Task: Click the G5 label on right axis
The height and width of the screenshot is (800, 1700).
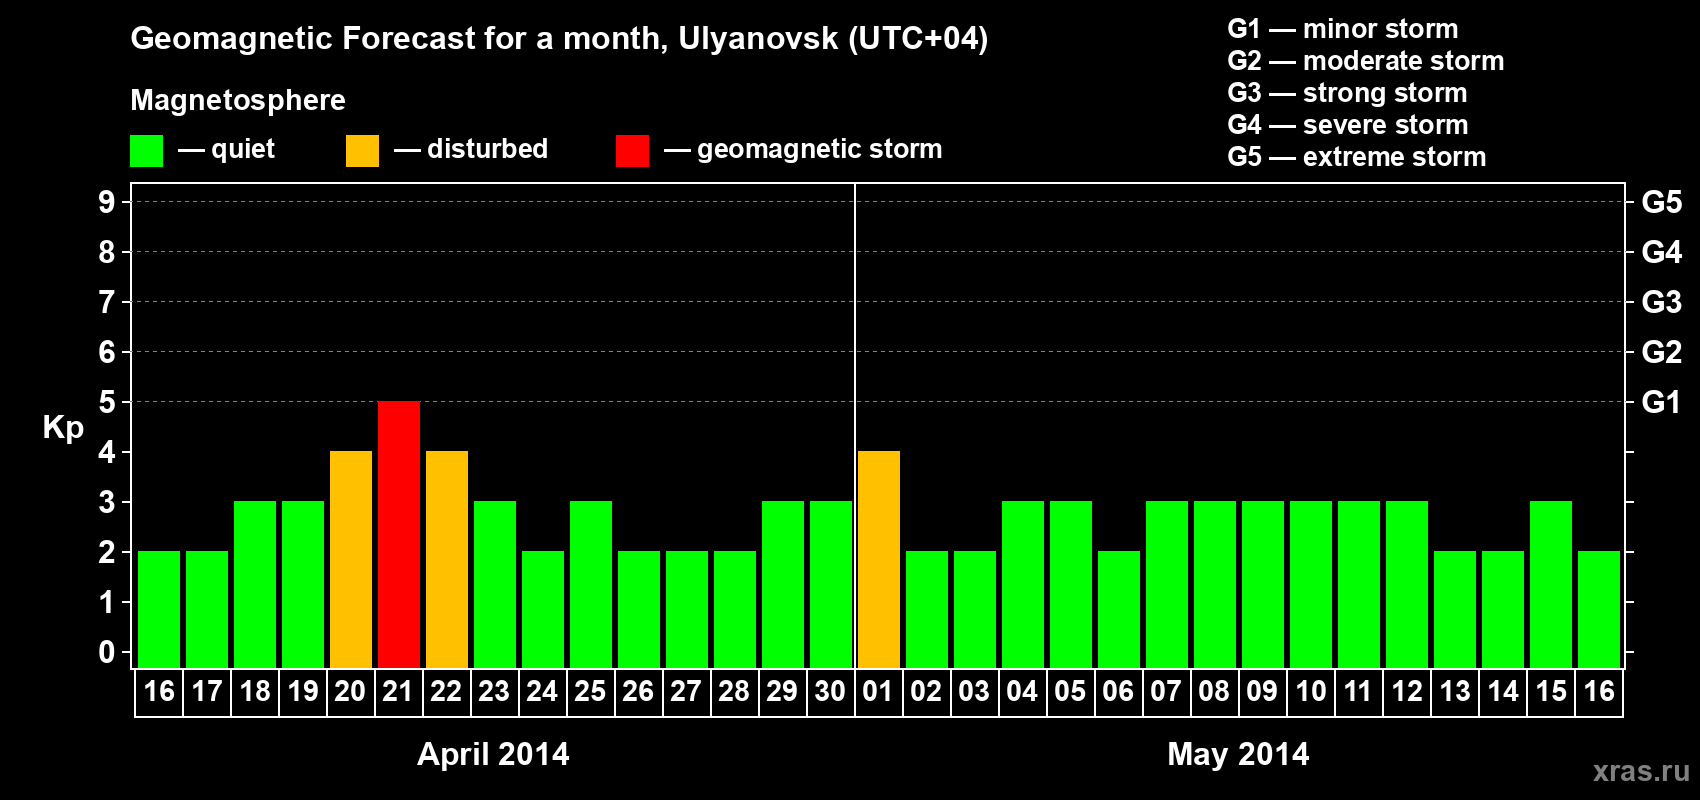Action: (1662, 202)
